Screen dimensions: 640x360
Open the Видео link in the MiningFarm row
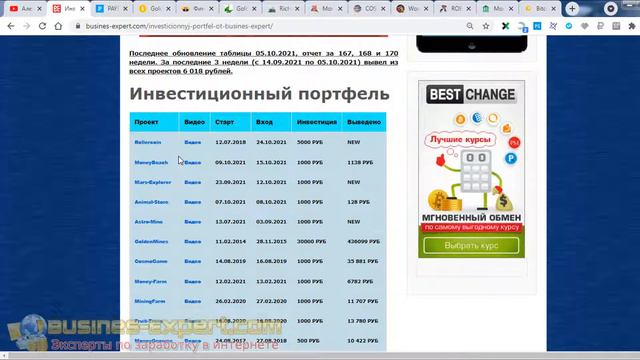tap(193, 301)
